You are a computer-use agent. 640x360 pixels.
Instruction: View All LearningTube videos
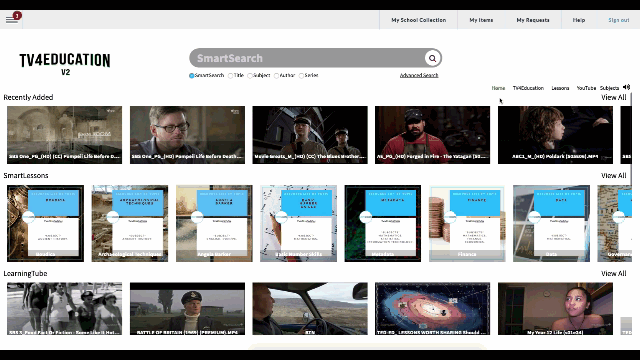coord(613,273)
